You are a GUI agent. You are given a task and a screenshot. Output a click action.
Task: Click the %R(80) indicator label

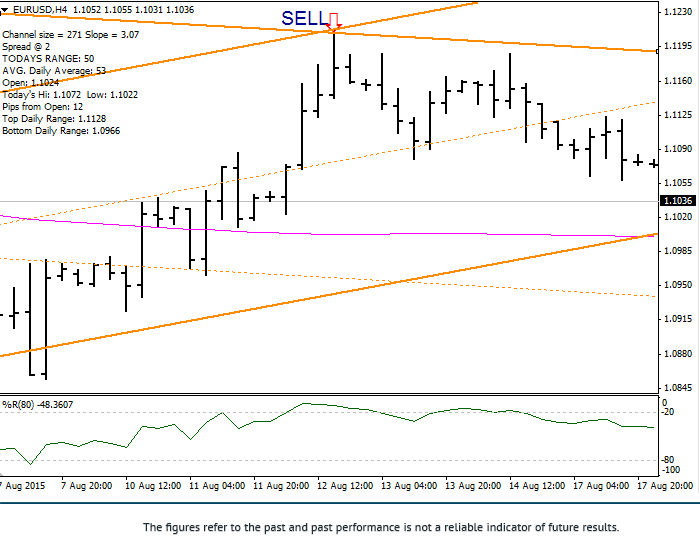38,404
